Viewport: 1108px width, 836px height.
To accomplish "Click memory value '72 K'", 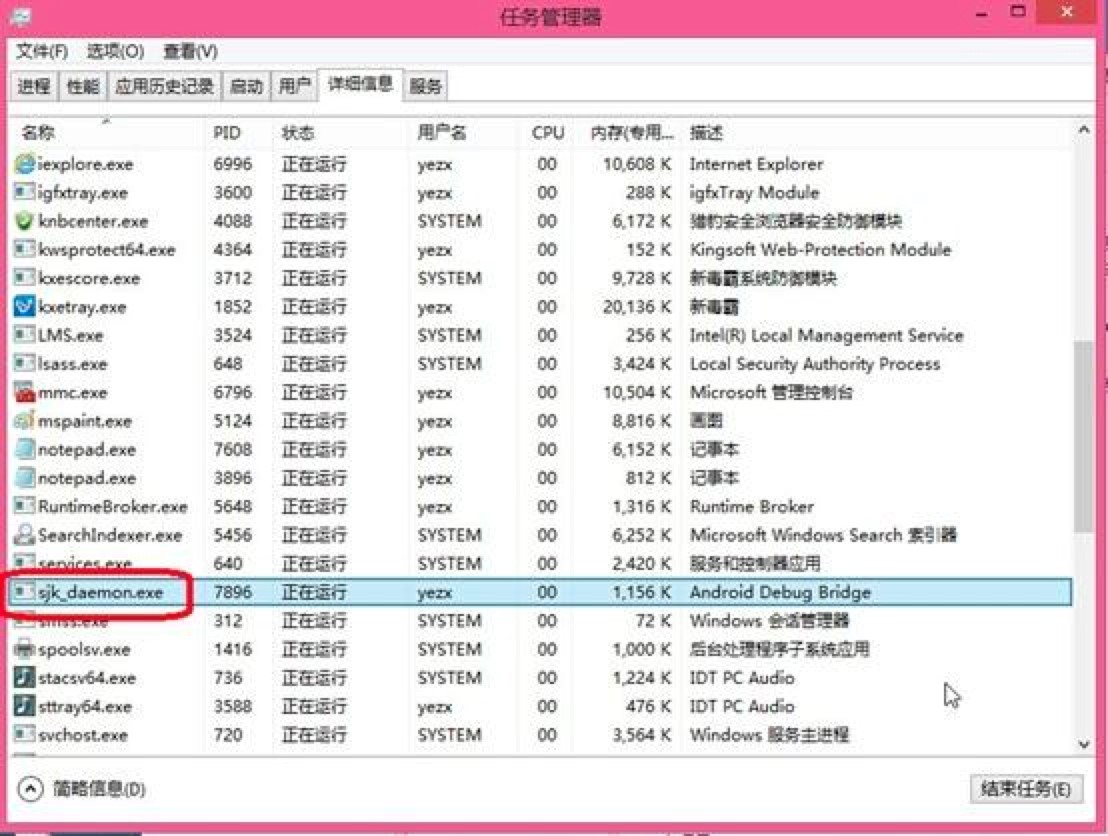I will [x=654, y=620].
